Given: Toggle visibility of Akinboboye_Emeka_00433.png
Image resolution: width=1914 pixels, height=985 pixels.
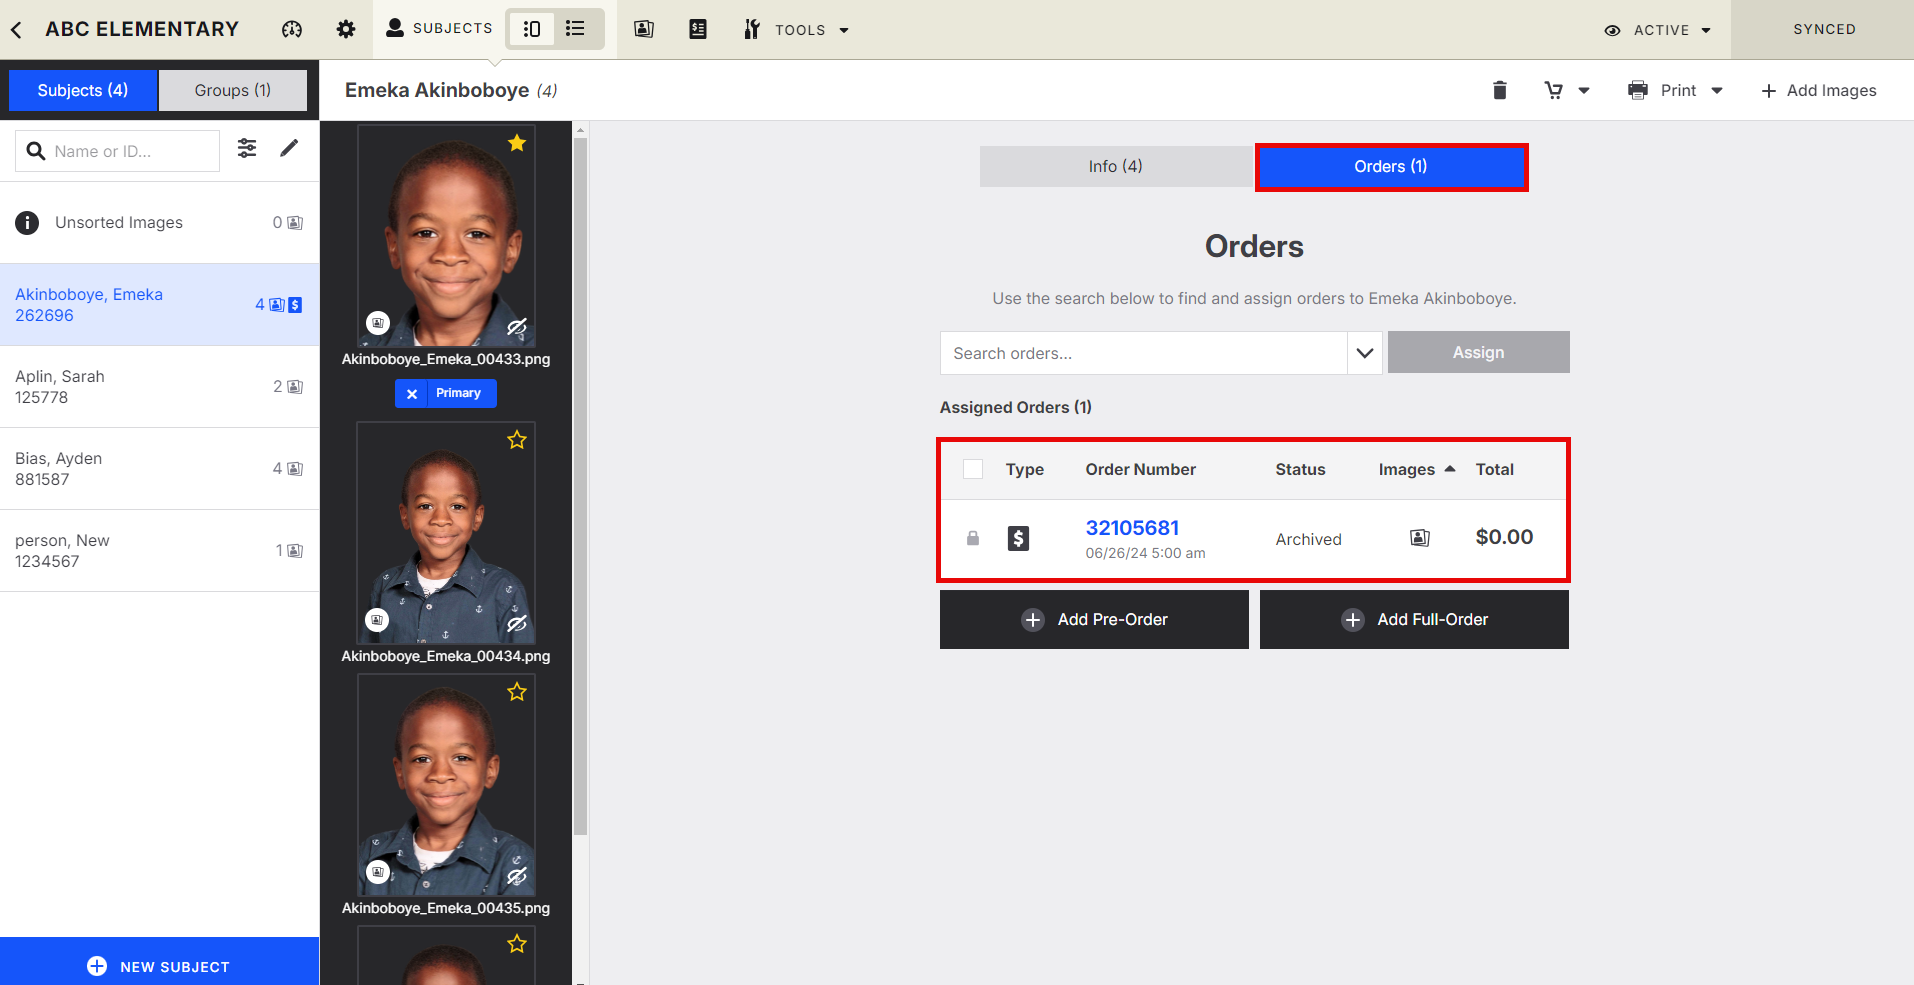Looking at the screenshot, I should [x=517, y=327].
